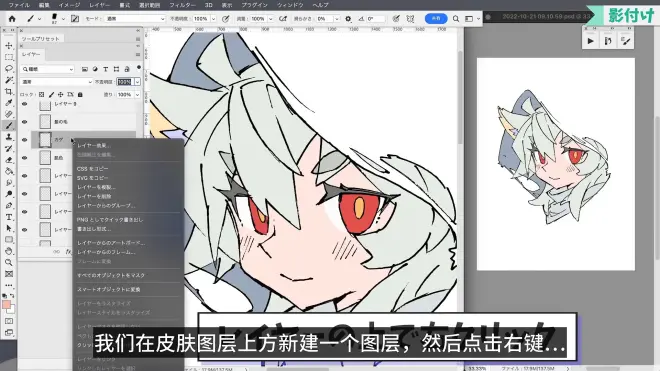Image resolution: width=660 pixels, height=371 pixels.
Task: Click the search magnifier in options bar
Action: tap(456, 19)
